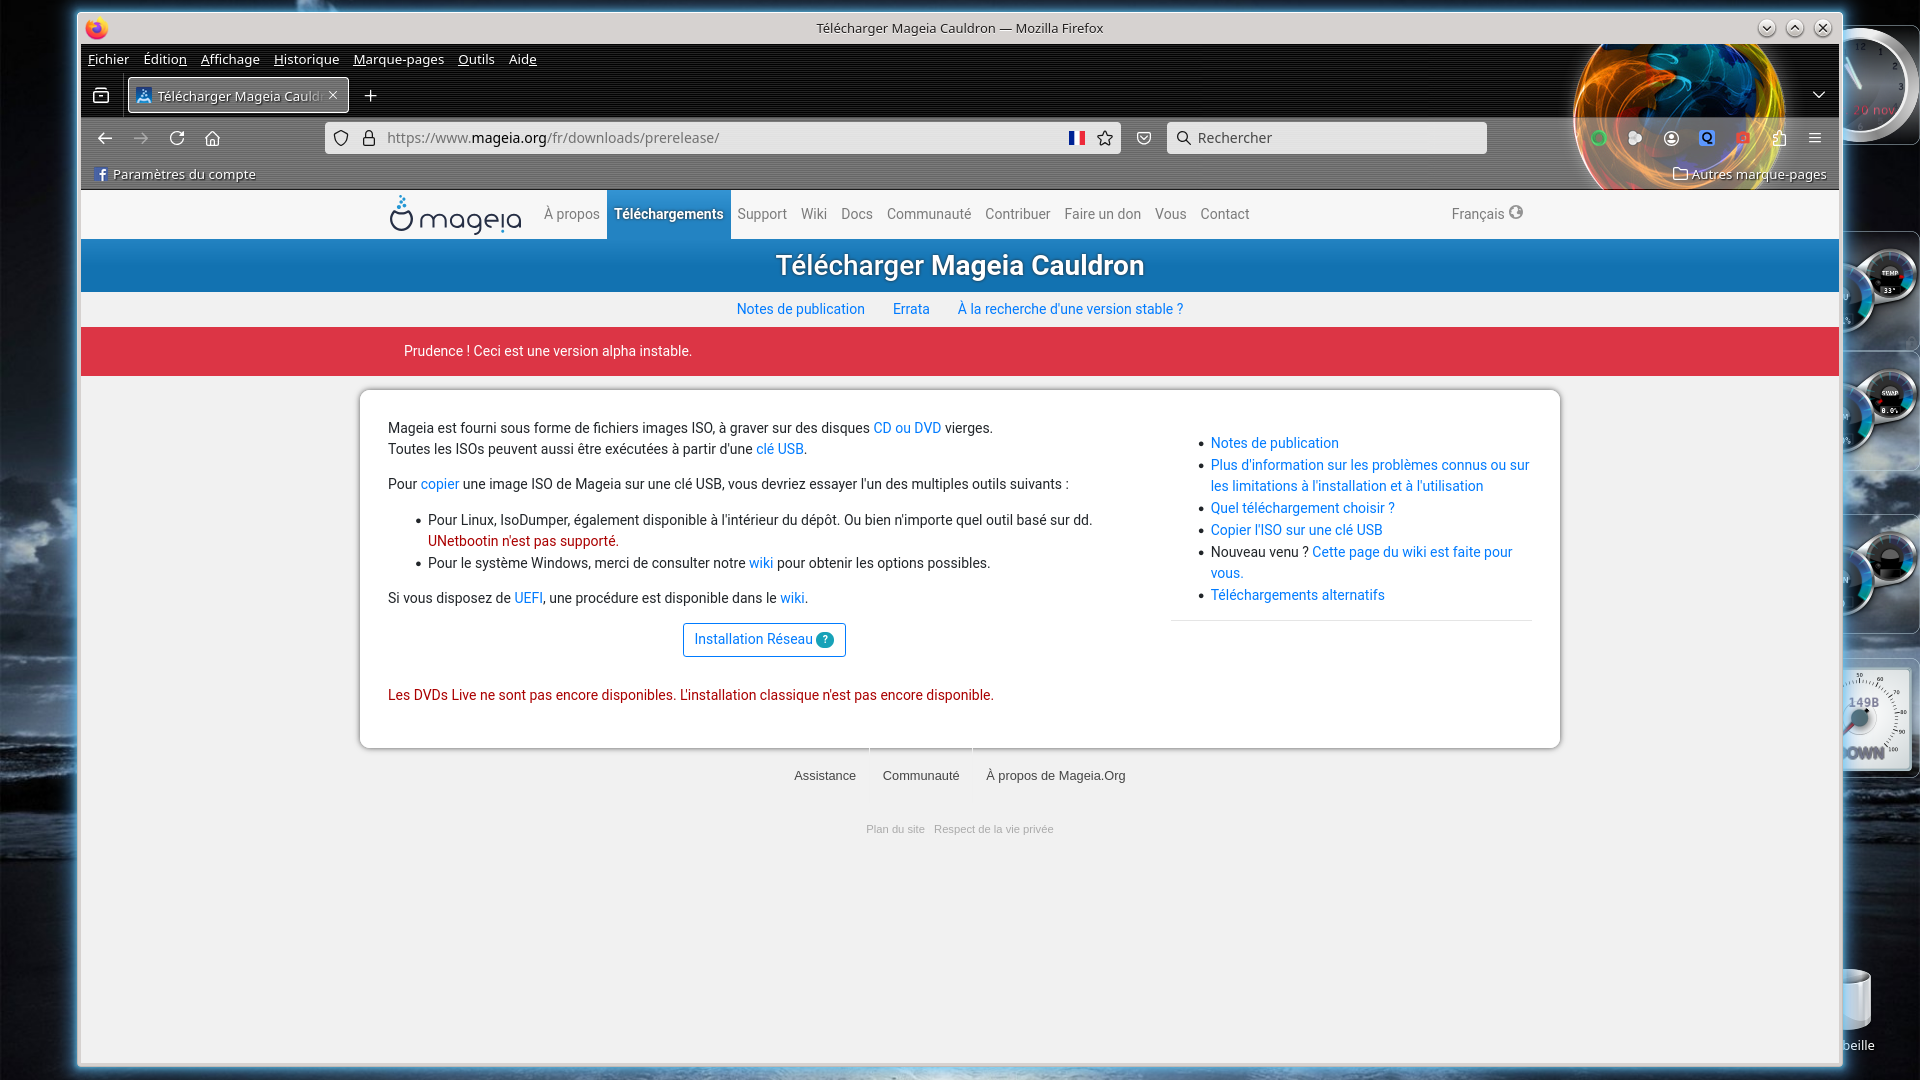The width and height of the screenshot is (1920, 1080).
Task: Reload the current page
Action: point(177,138)
